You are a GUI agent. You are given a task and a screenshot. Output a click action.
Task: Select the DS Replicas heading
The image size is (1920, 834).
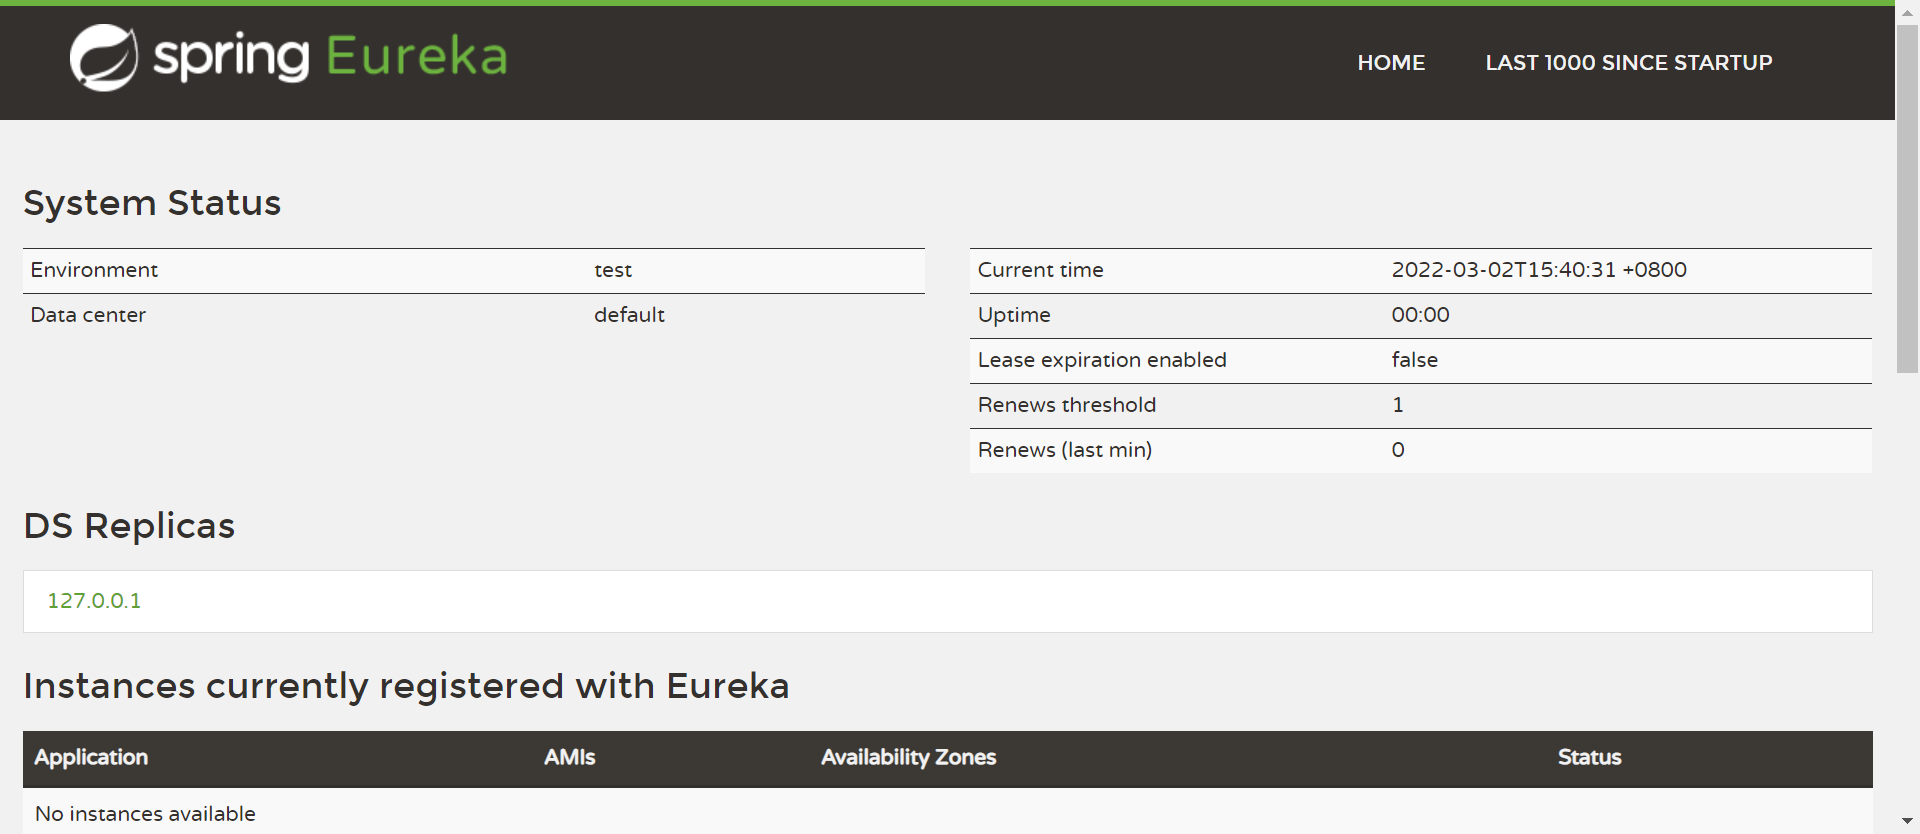(129, 526)
